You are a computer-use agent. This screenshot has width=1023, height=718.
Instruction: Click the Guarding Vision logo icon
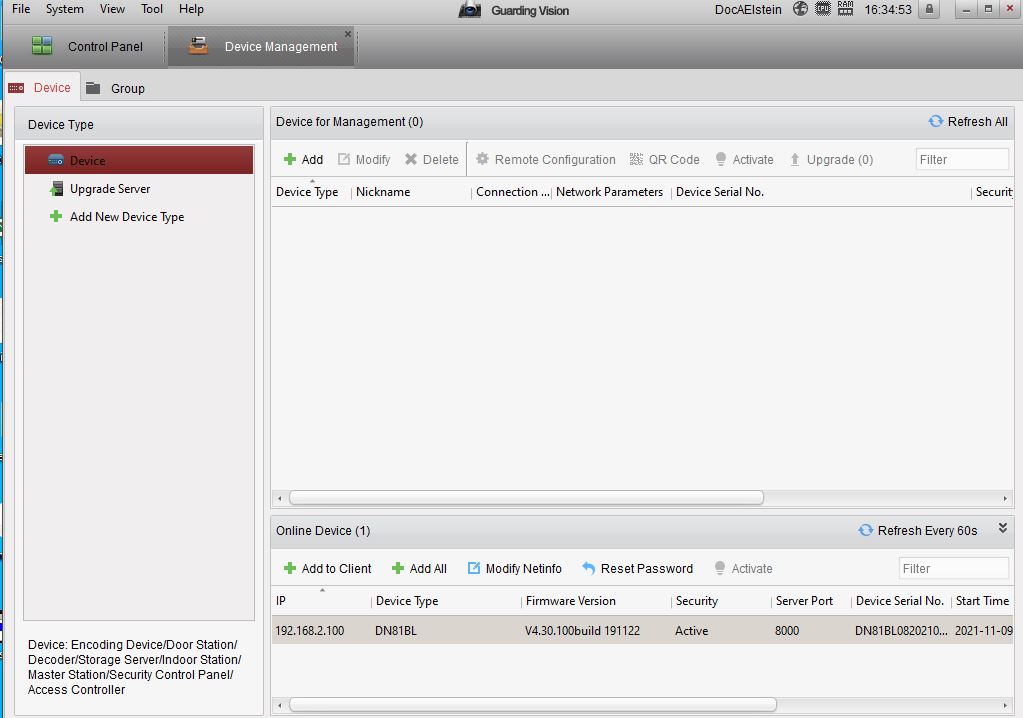point(469,10)
